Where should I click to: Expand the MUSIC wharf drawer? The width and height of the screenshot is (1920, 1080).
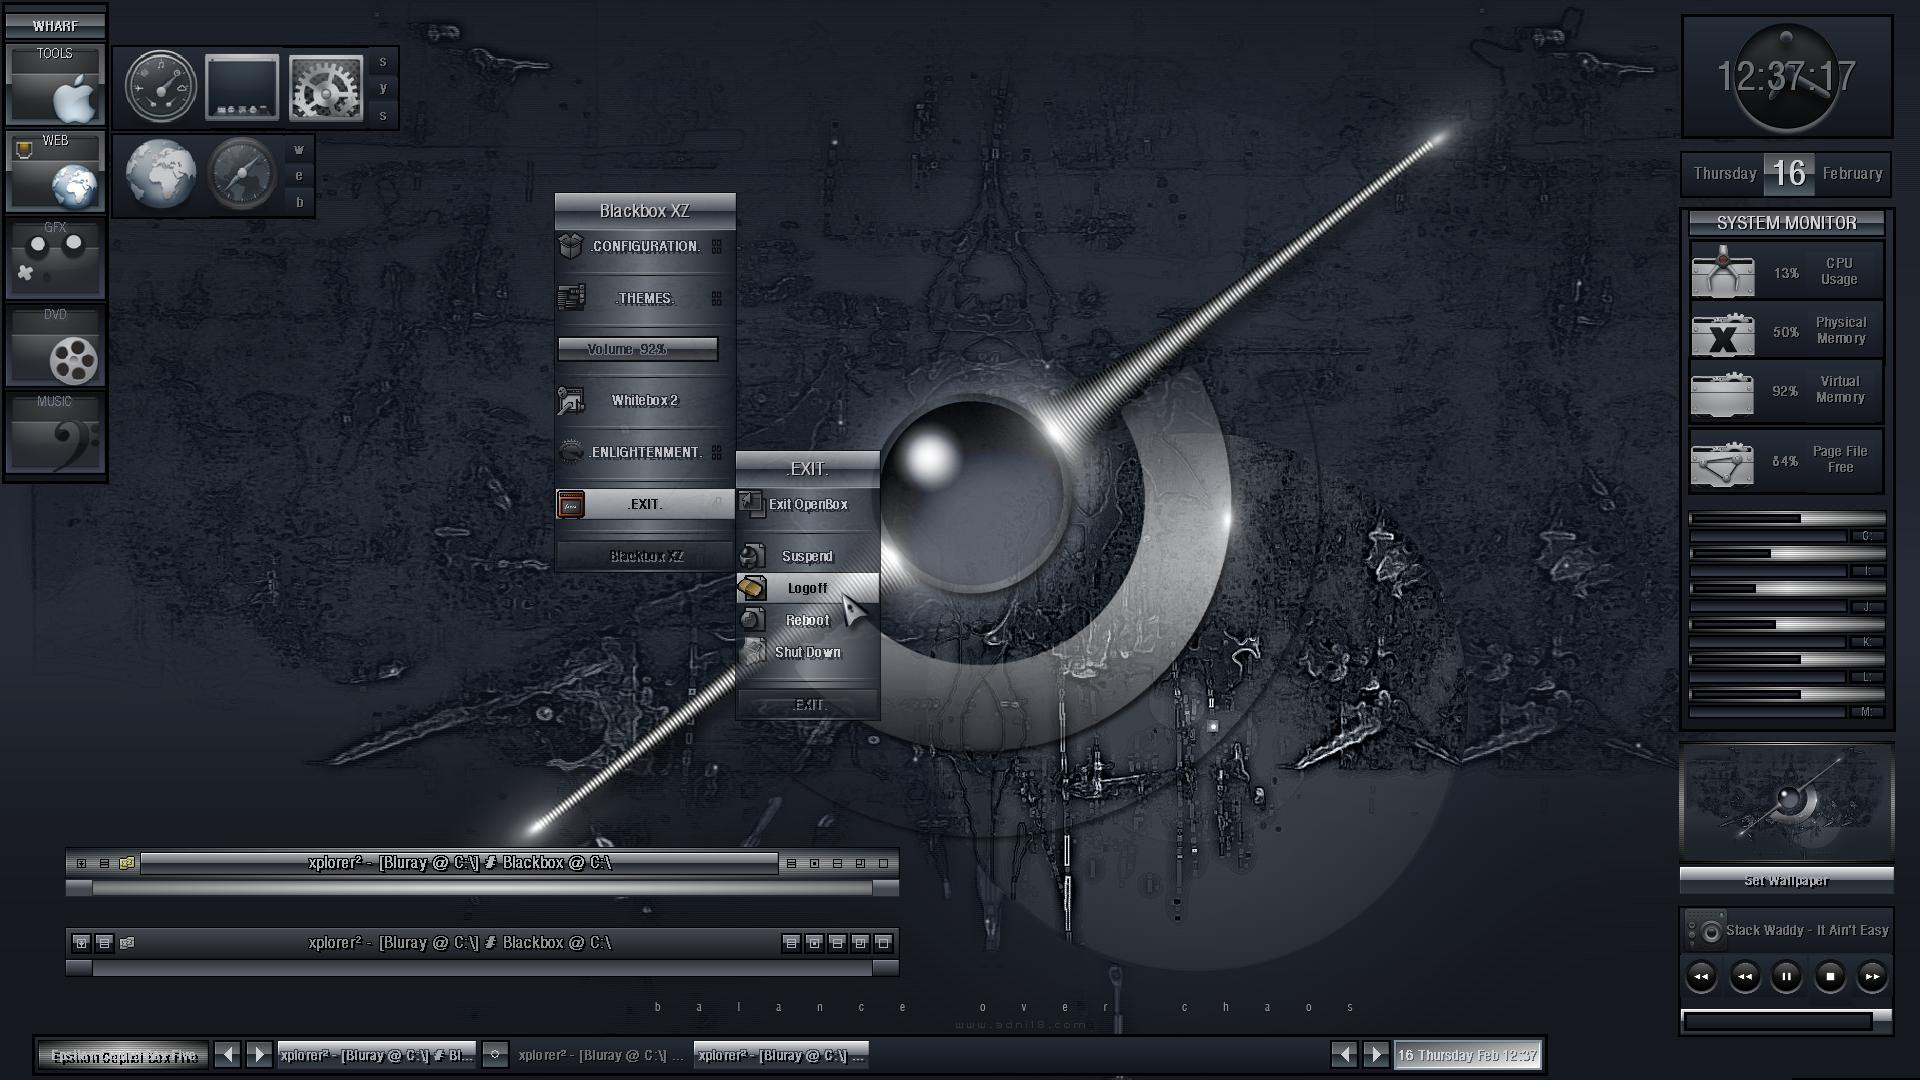tap(55, 432)
